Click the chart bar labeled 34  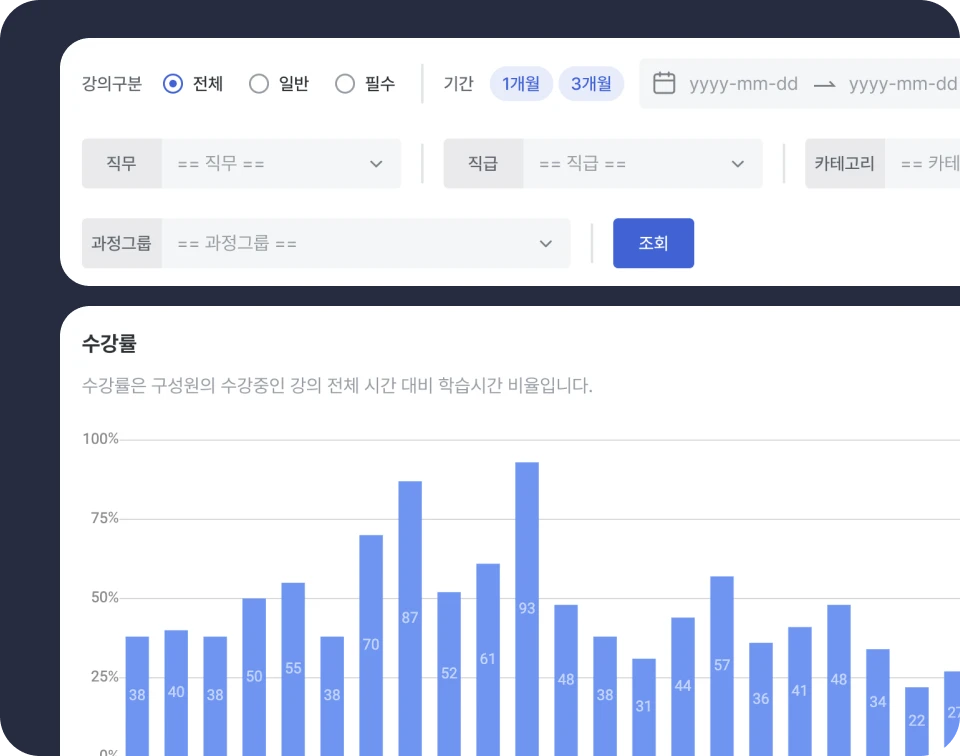pos(878,702)
